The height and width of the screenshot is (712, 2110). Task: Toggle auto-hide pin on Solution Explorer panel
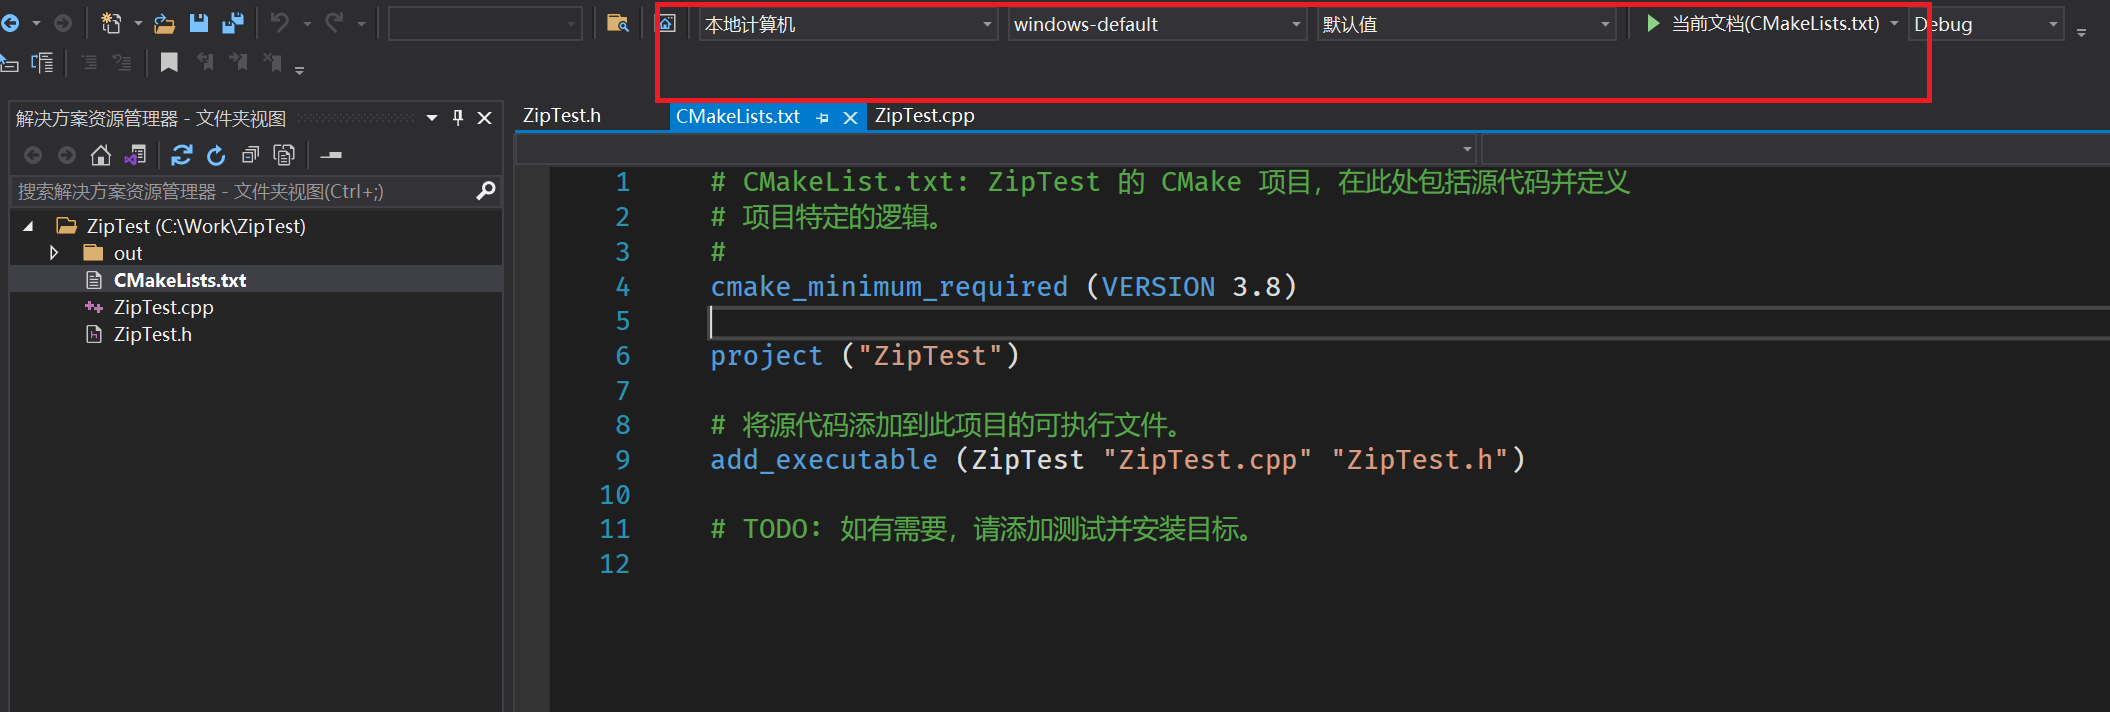click(457, 117)
